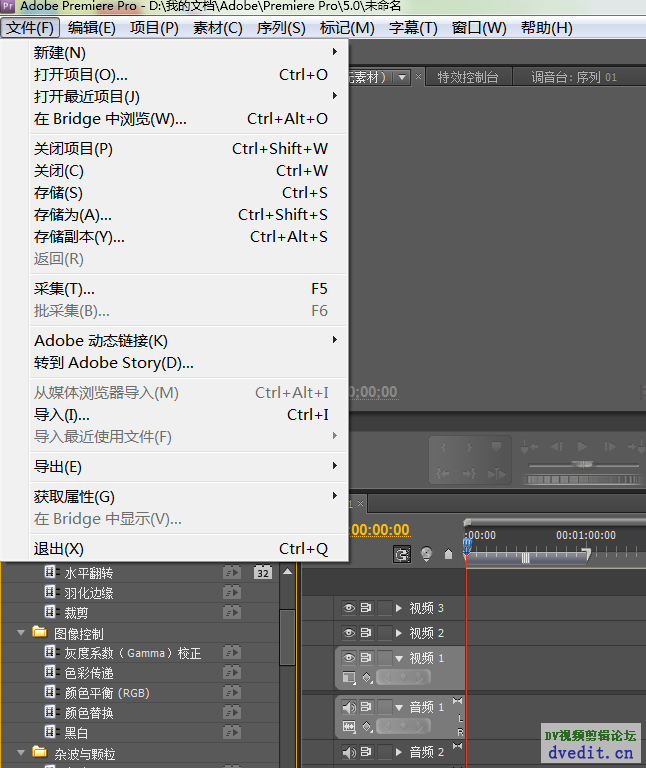Hide 视频 2 track output eye
This screenshot has height=768, width=646.
click(x=349, y=633)
